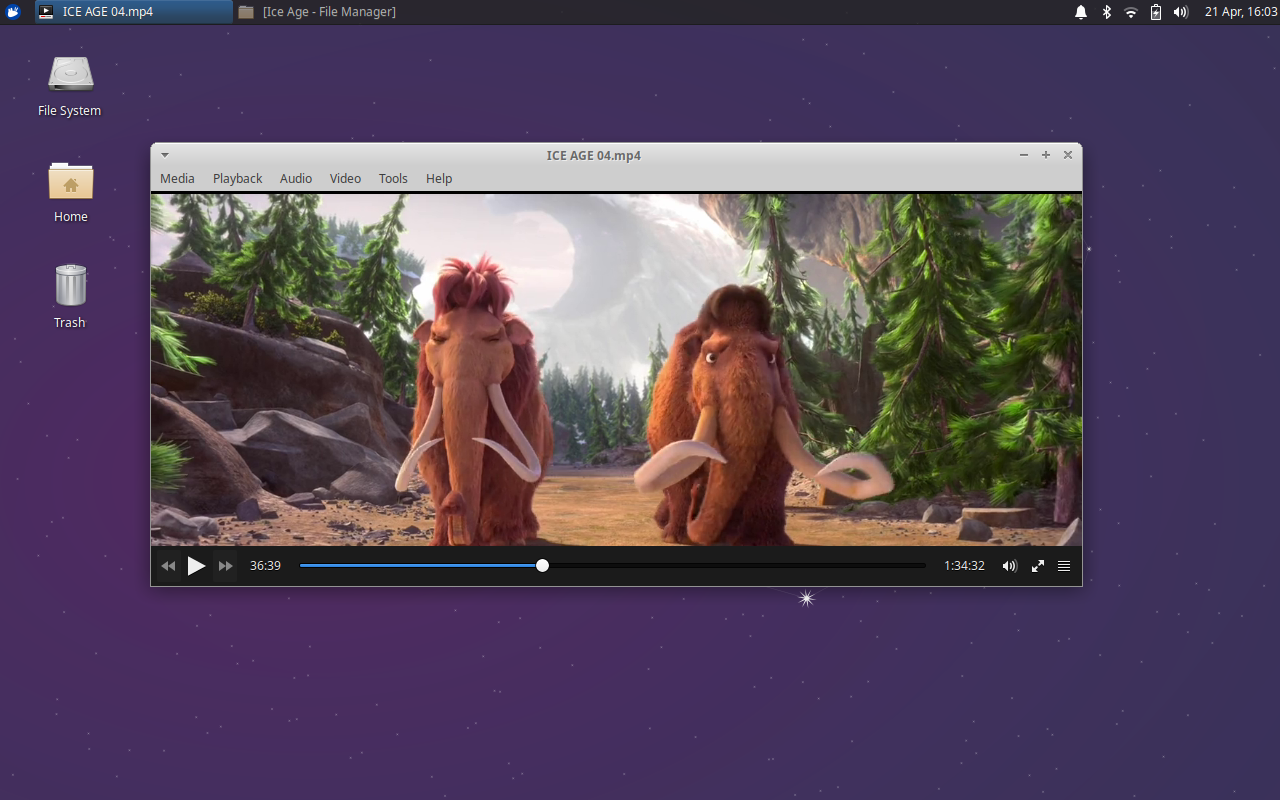Switch to ICE AGE 04.mp4 taskbar button
Viewport: 1280px width, 800px height.
(135, 12)
